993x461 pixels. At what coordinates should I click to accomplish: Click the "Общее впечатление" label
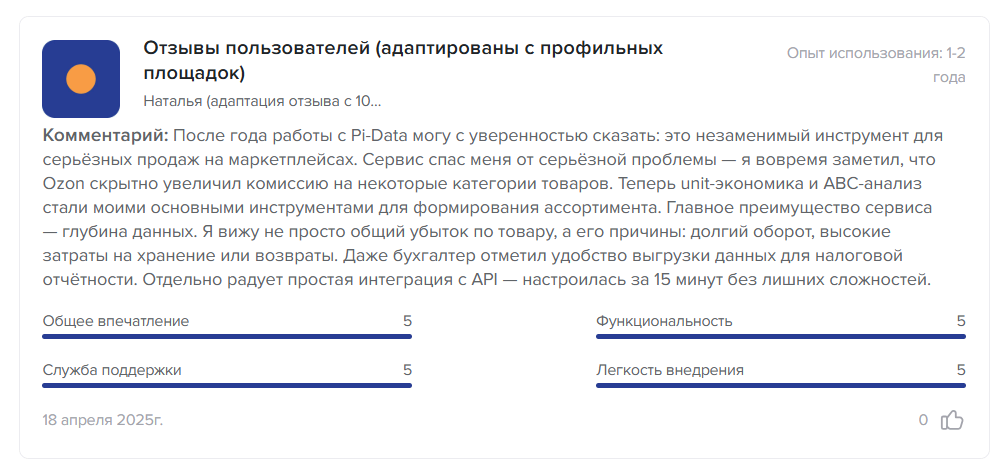click(116, 321)
